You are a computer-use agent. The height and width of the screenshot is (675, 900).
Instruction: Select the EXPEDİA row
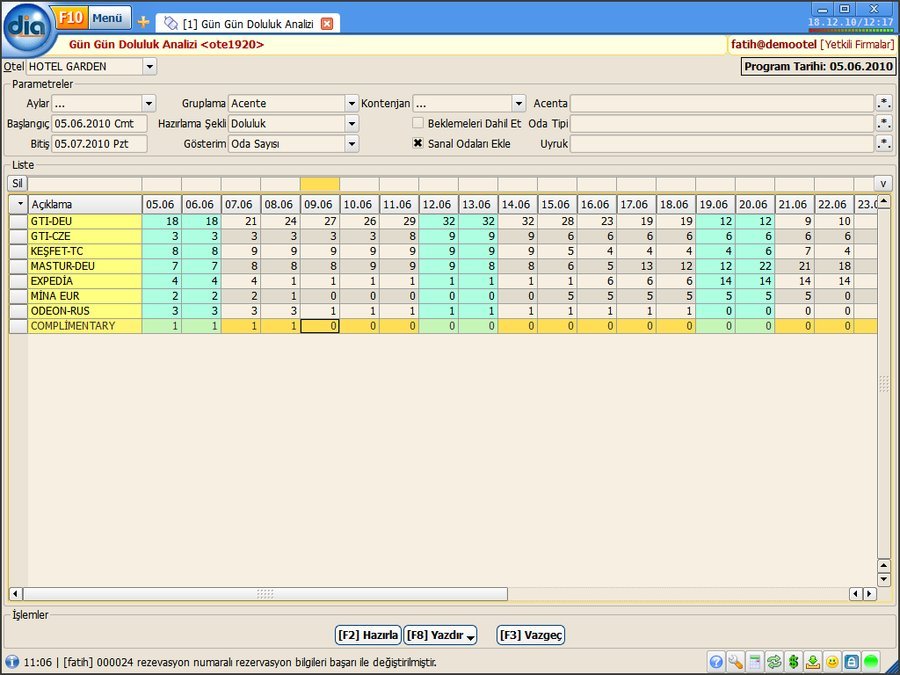443,281
